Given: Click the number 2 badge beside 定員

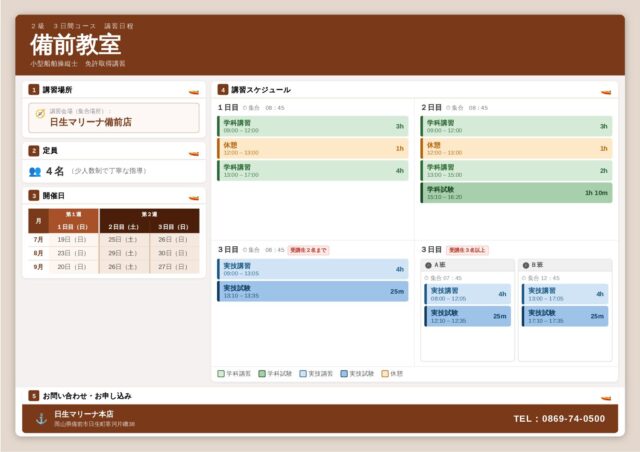Looking at the screenshot, I should 33,151.
